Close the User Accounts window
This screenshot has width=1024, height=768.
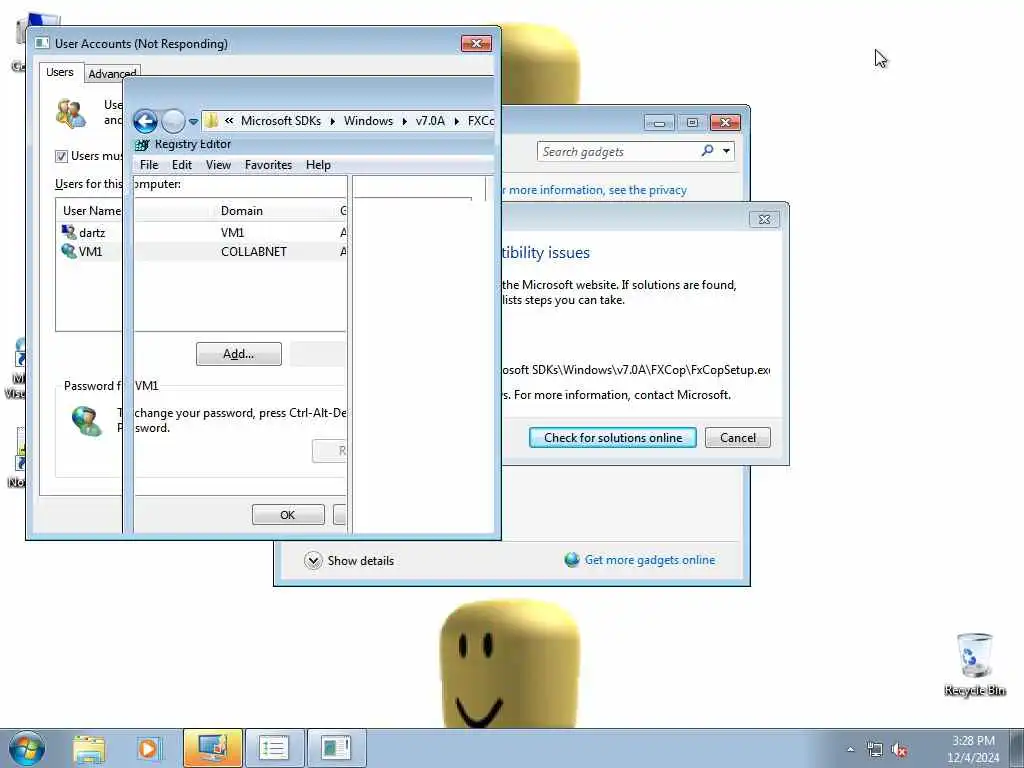click(x=476, y=44)
